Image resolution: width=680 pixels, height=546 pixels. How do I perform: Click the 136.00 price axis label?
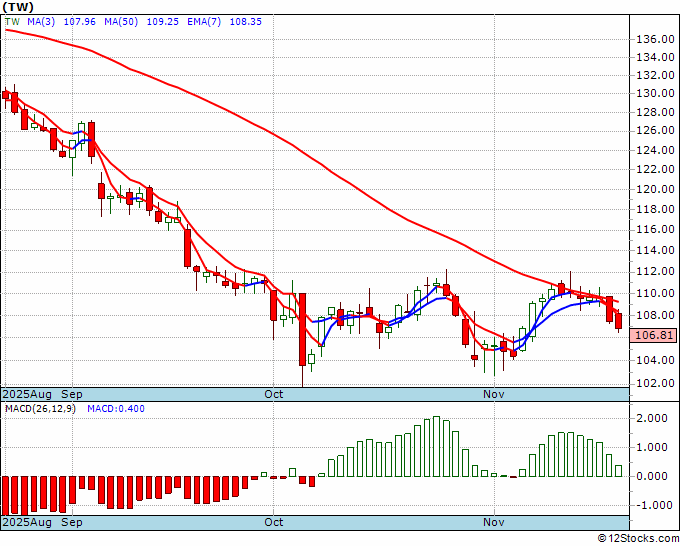655,39
